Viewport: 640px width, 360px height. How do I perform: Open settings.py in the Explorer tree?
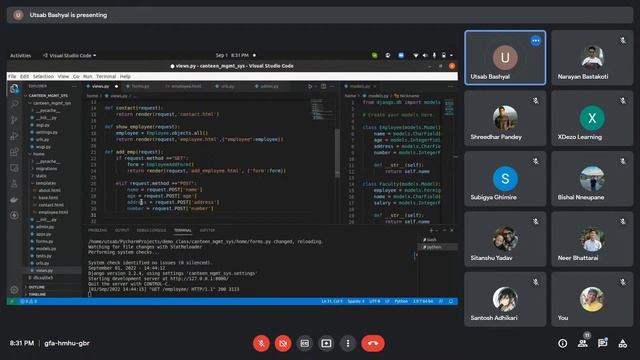pos(47,132)
